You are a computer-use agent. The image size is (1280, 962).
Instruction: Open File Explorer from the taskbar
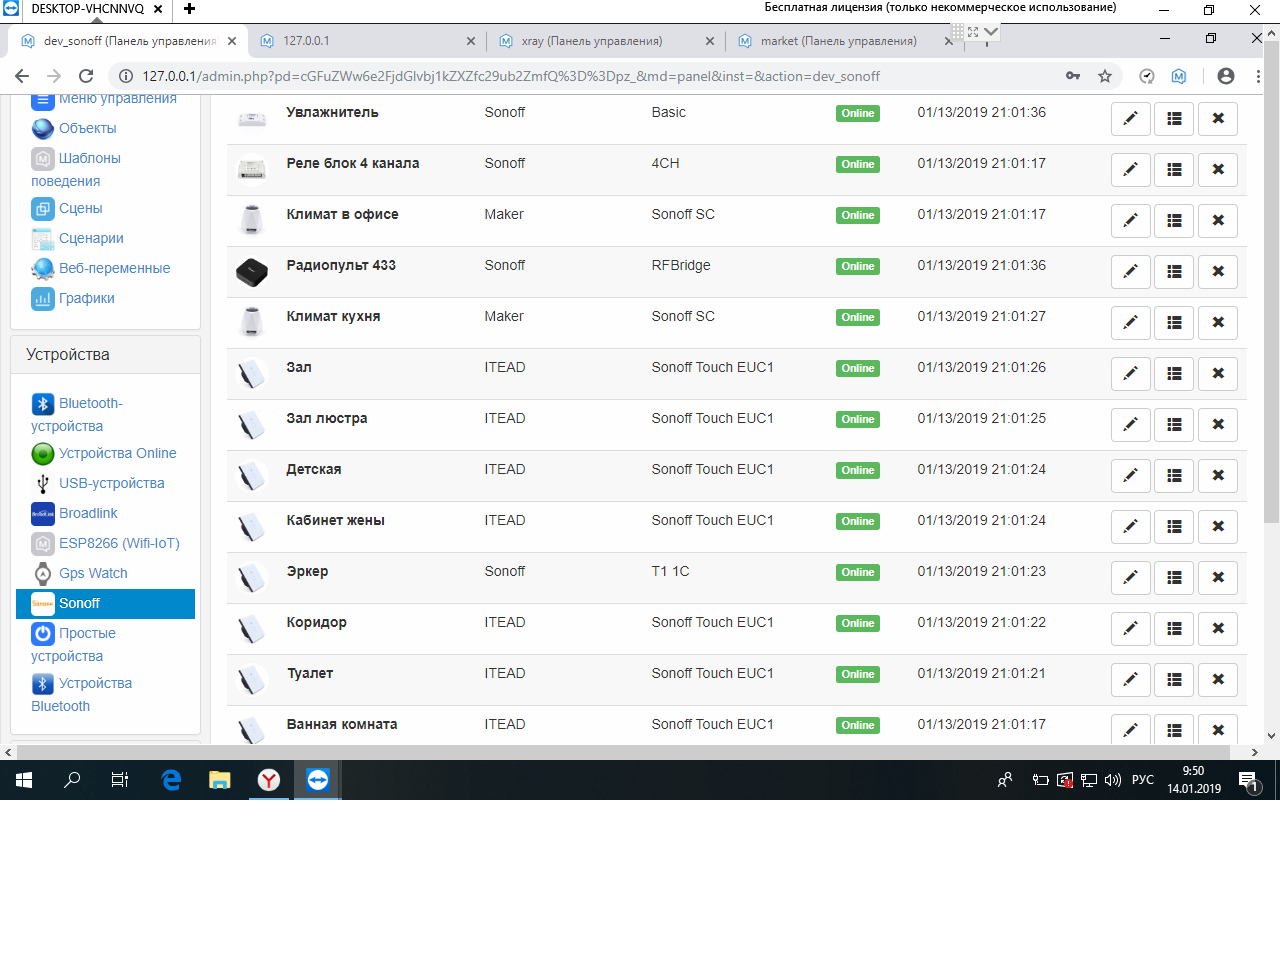click(x=220, y=780)
